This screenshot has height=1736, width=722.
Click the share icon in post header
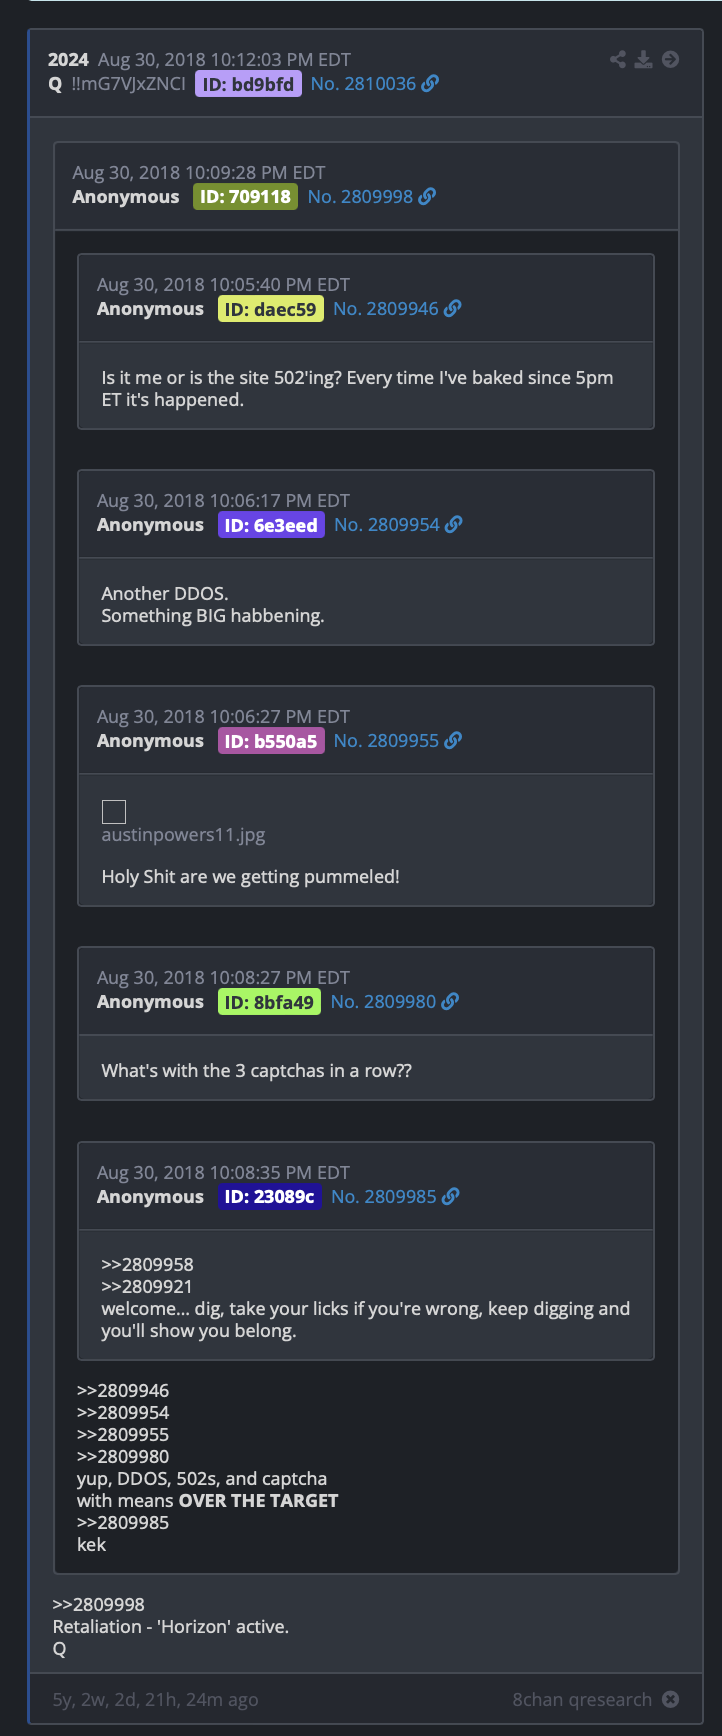[618, 60]
